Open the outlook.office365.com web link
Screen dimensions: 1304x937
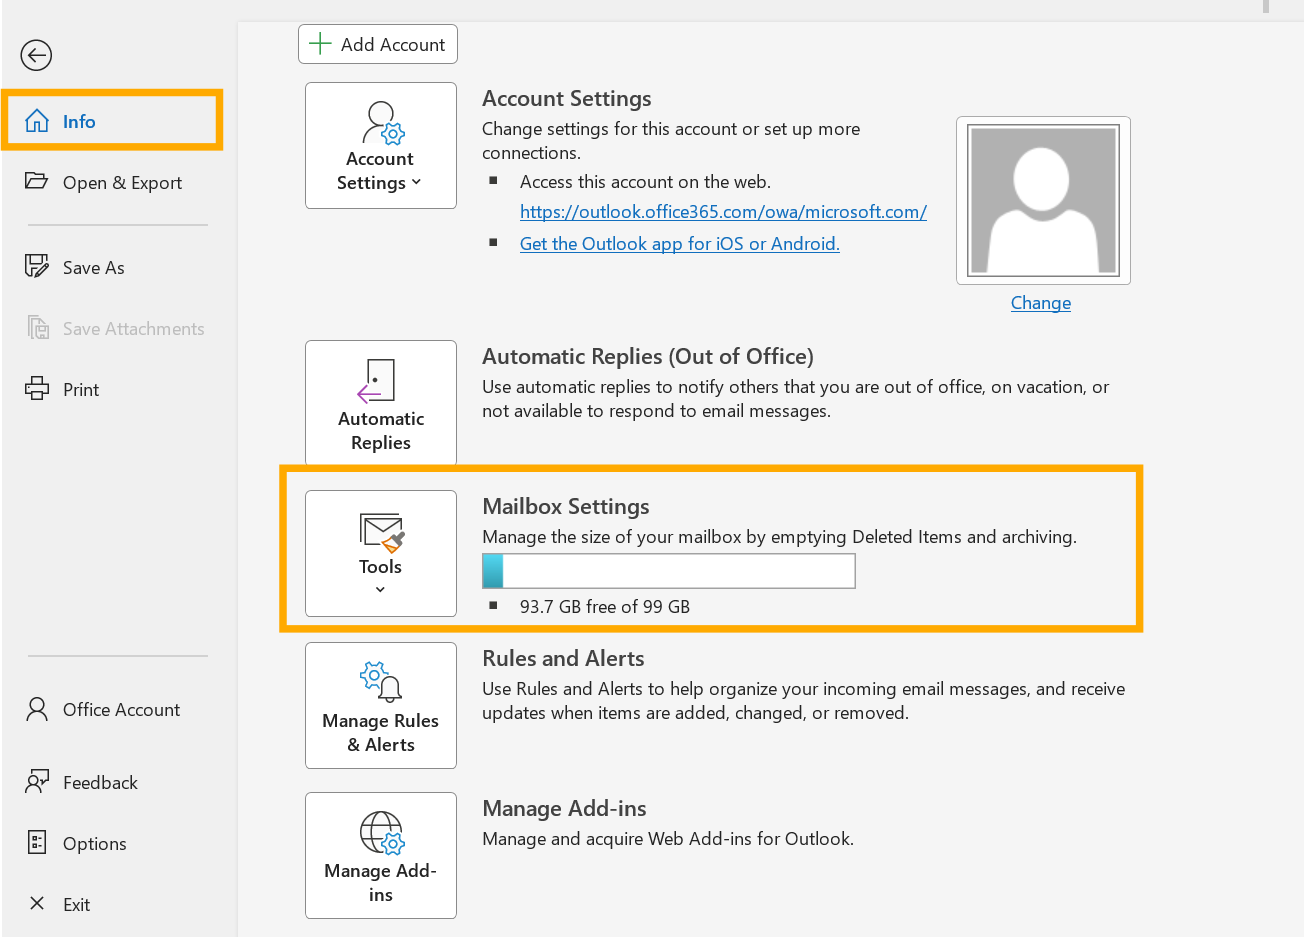723,212
